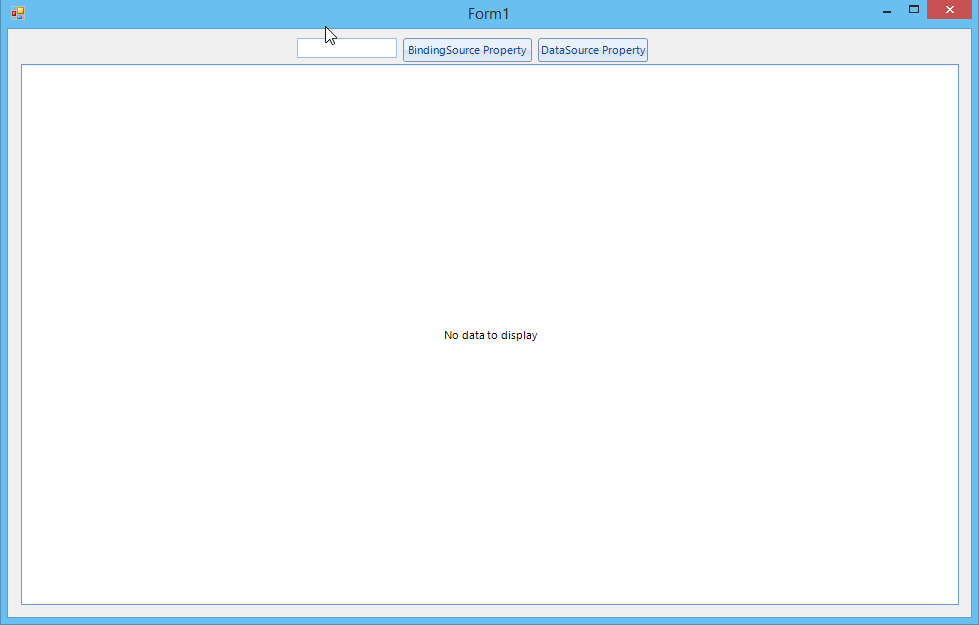Click the DataSource Property button
This screenshot has width=979, height=625.
[593, 50]
